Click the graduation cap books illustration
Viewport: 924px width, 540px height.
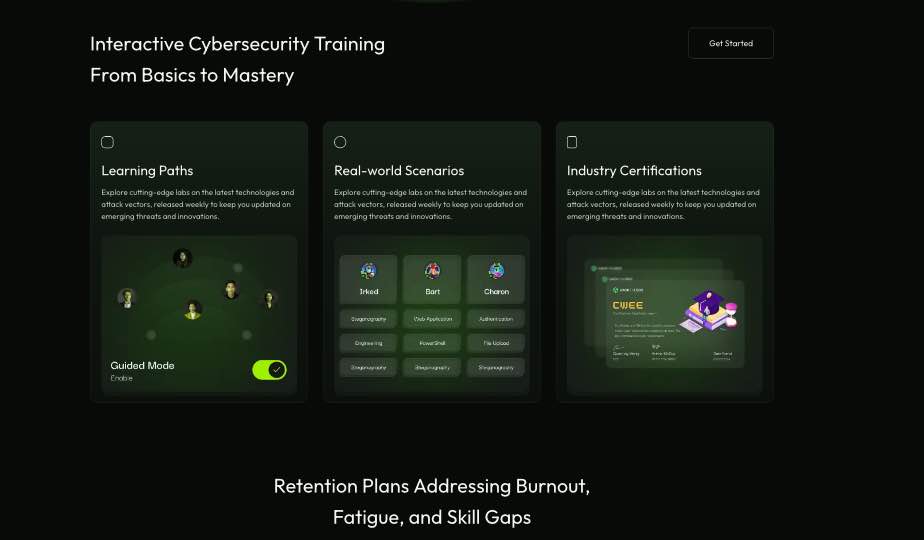(x=709, y=311)
